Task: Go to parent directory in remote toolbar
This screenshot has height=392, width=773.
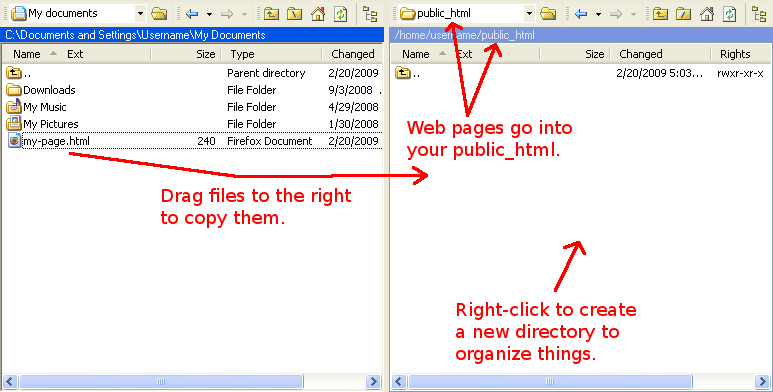Action: [x=660, y=14]
